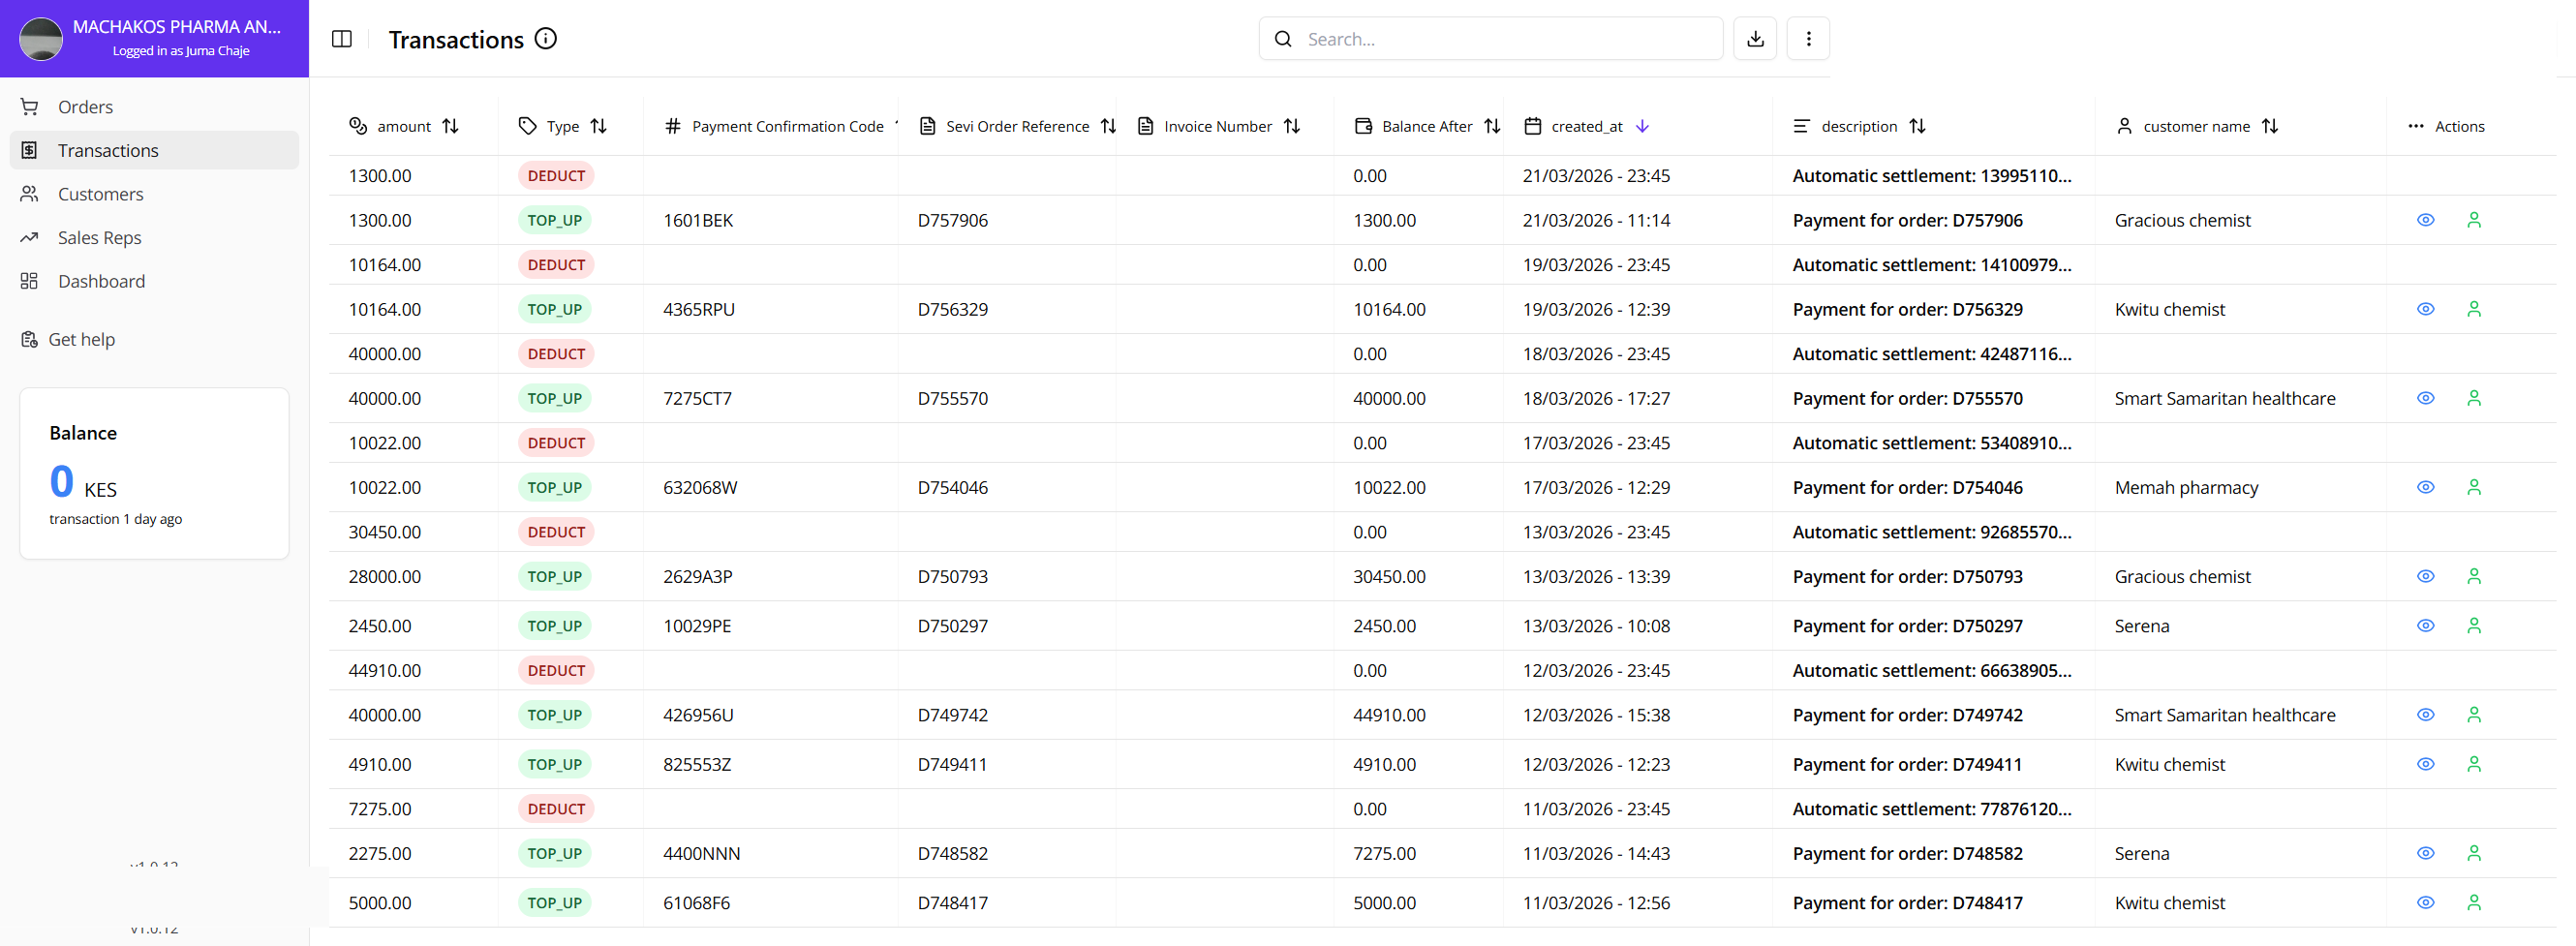Image resolution: width=2576 pixels, height=946 pixels.
Task: Open customer profile for Kwitu chemist D756329 row
Action: [2474, 309]
